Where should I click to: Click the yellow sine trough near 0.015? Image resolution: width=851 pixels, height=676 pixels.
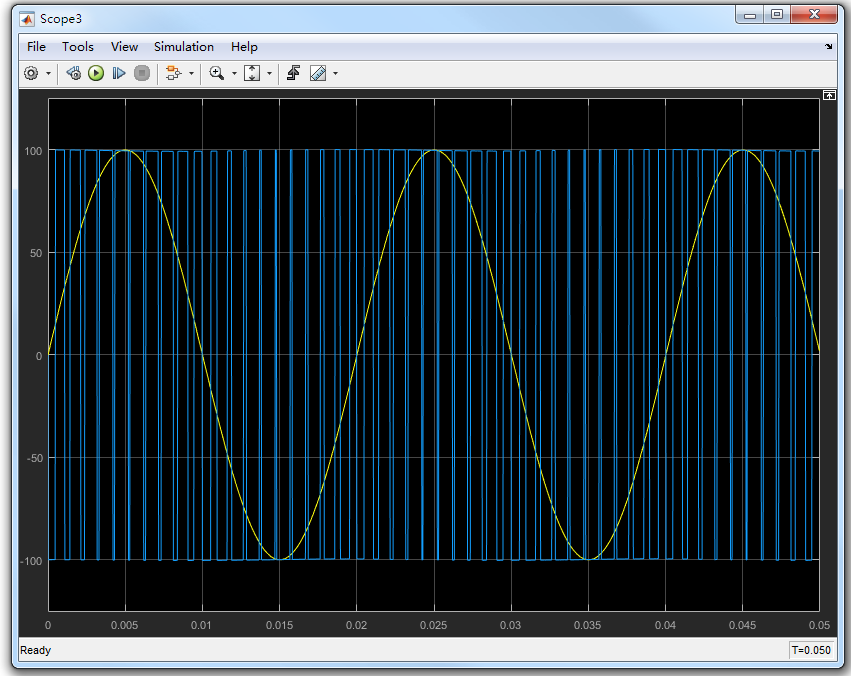tap(280, 559)
